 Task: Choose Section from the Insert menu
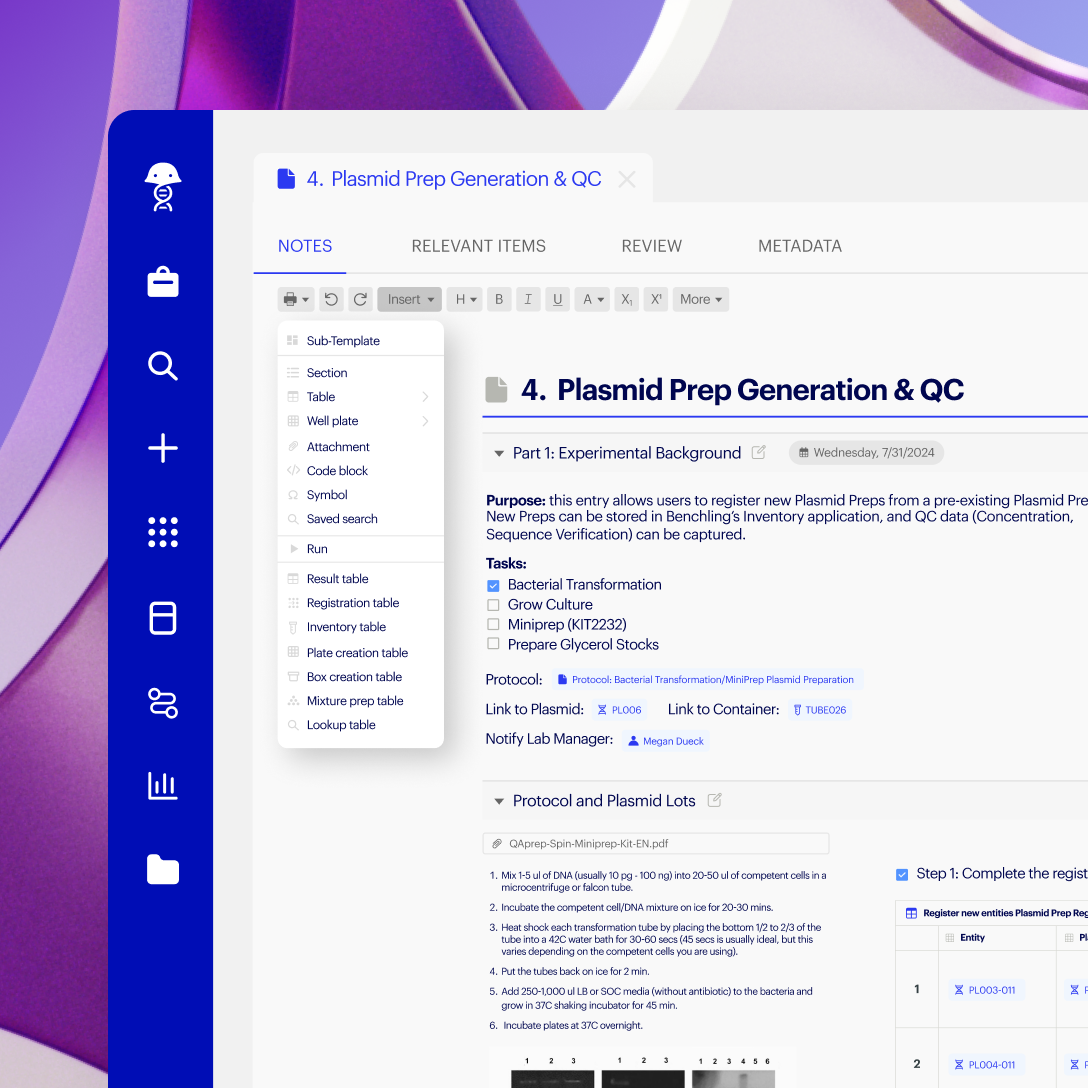(361, 373)
